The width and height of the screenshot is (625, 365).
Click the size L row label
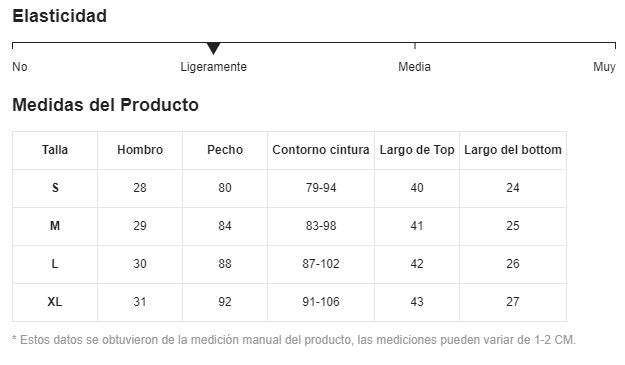coord(55,264)
